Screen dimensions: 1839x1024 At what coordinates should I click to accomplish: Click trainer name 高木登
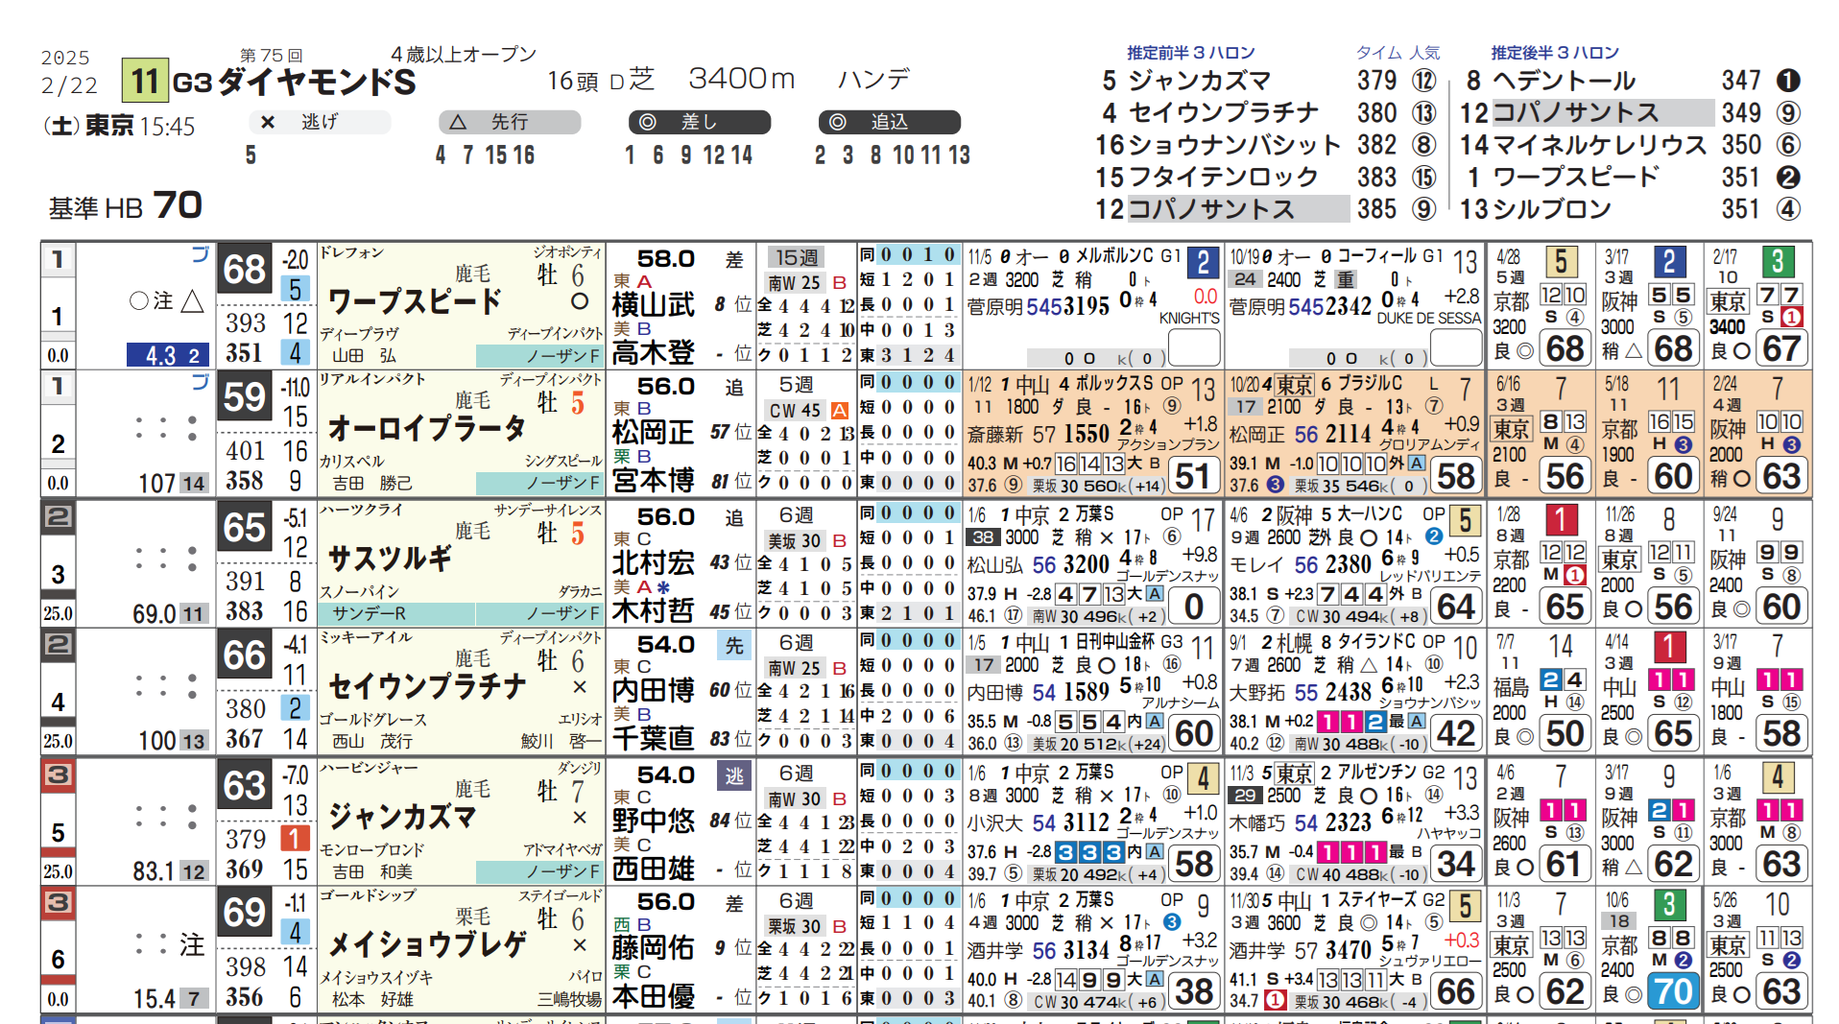pyautogui.click(x=653, y=352)
